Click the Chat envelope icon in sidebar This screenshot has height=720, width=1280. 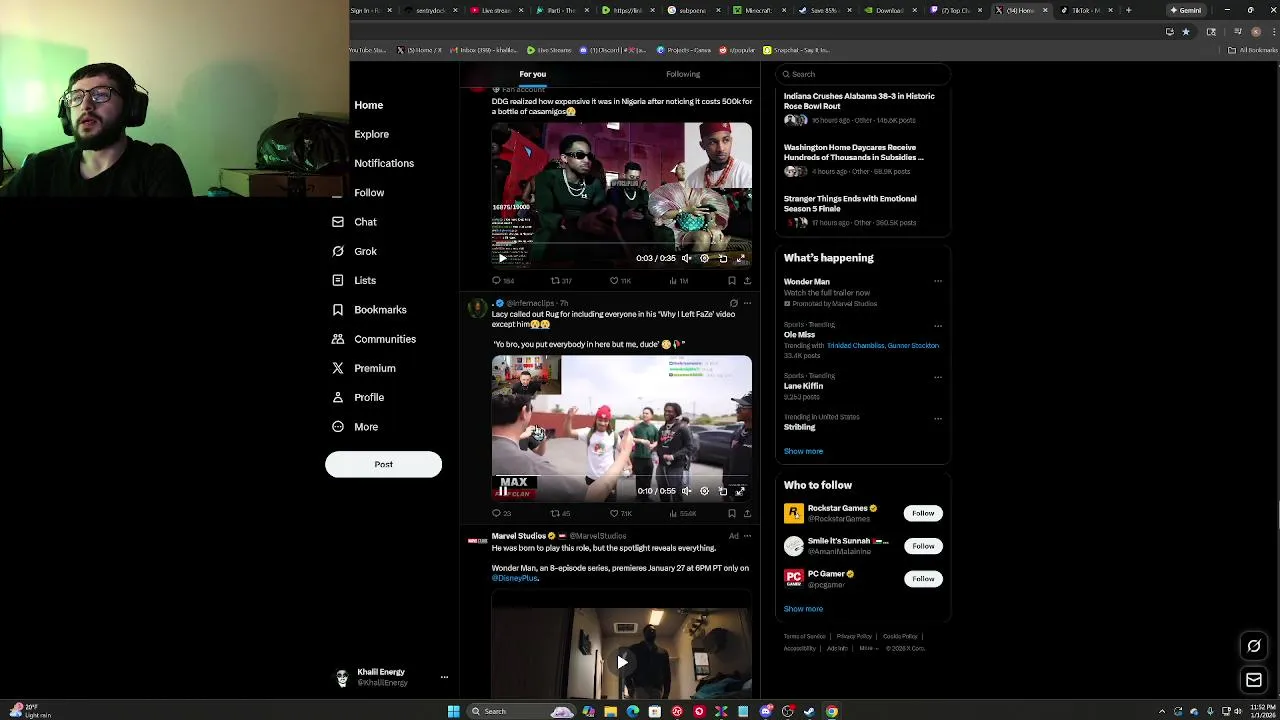coord(338,222)
